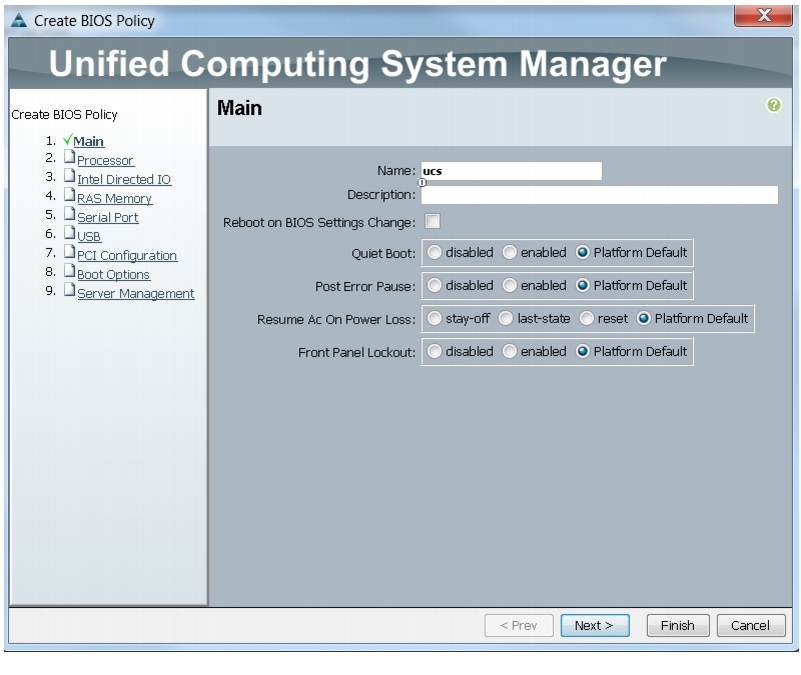Click the page icon next to Boot Options
This screenshot has width=801, height=675.
coord(69,270)
